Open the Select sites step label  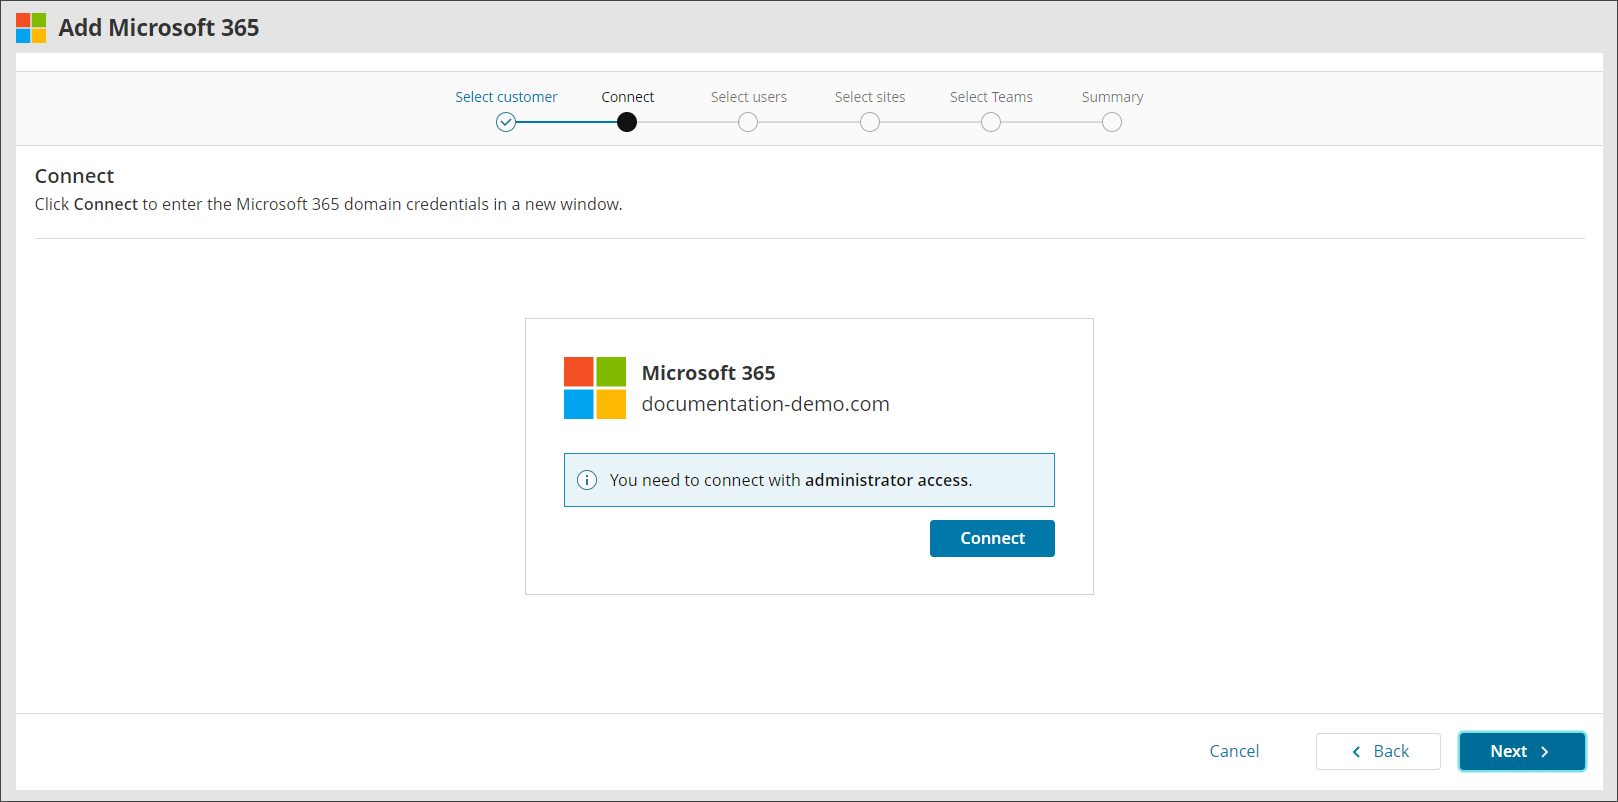[x=870, y=97]
